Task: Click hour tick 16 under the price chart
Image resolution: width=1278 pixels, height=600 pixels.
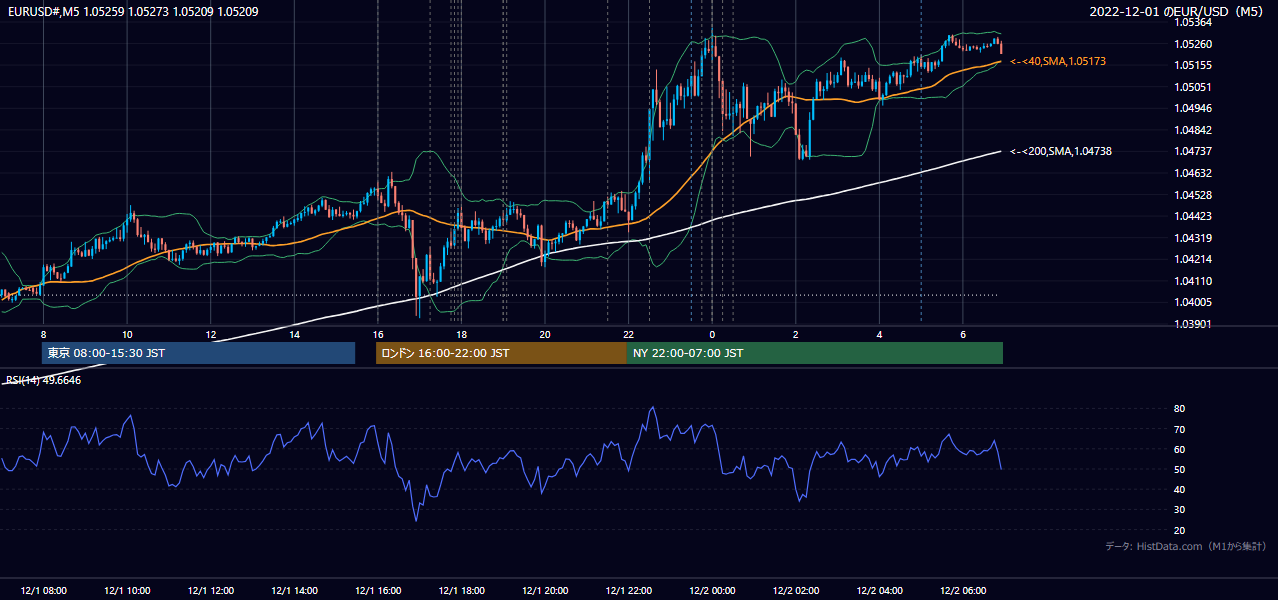Action: [378, 334]
